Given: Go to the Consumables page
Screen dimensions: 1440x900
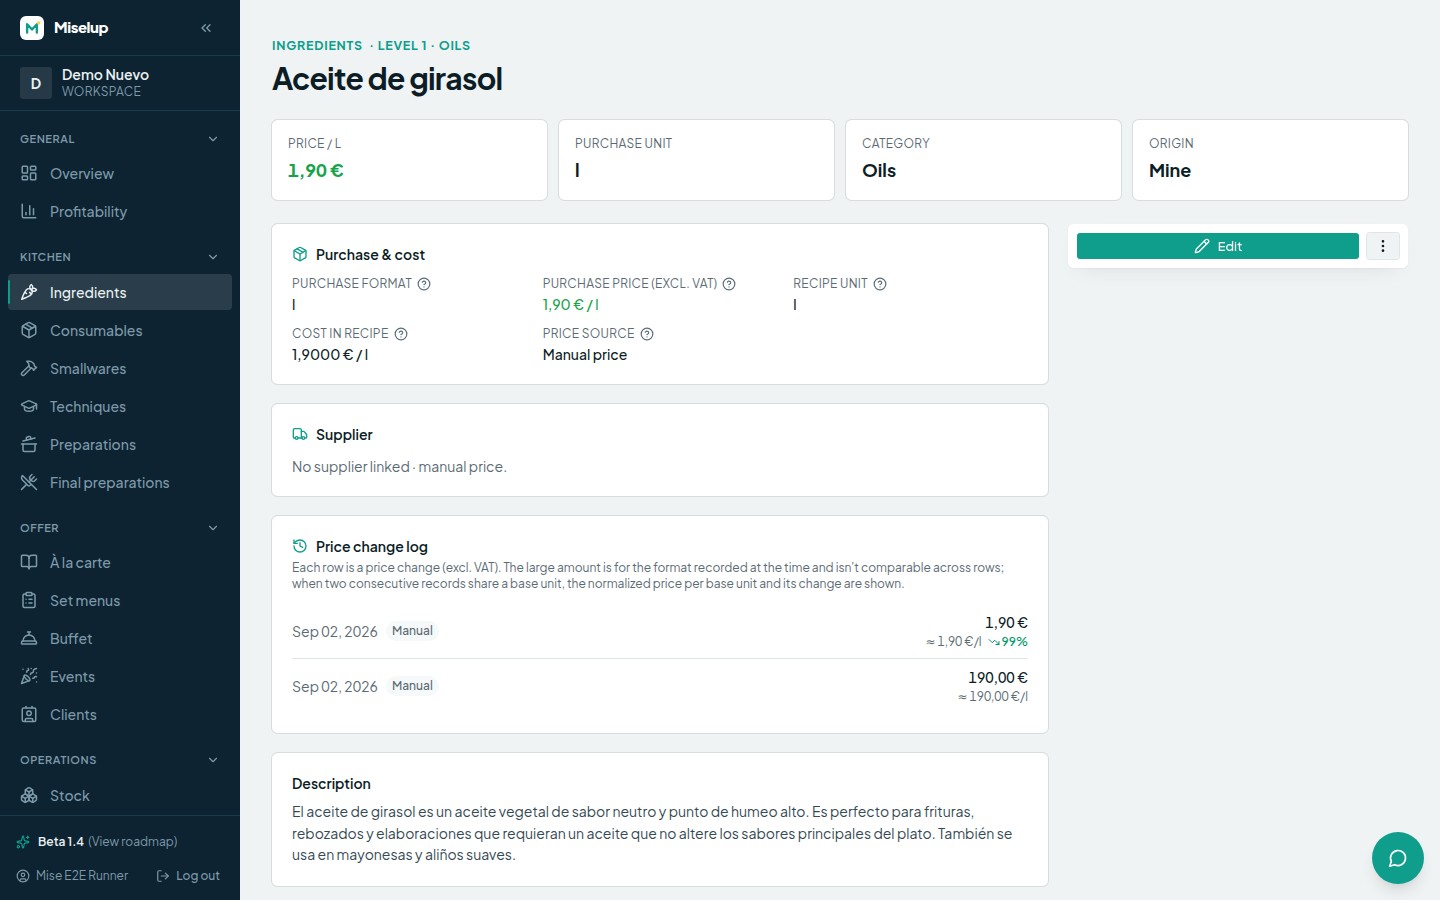Looking at the screenshot, I should [120, 330].
